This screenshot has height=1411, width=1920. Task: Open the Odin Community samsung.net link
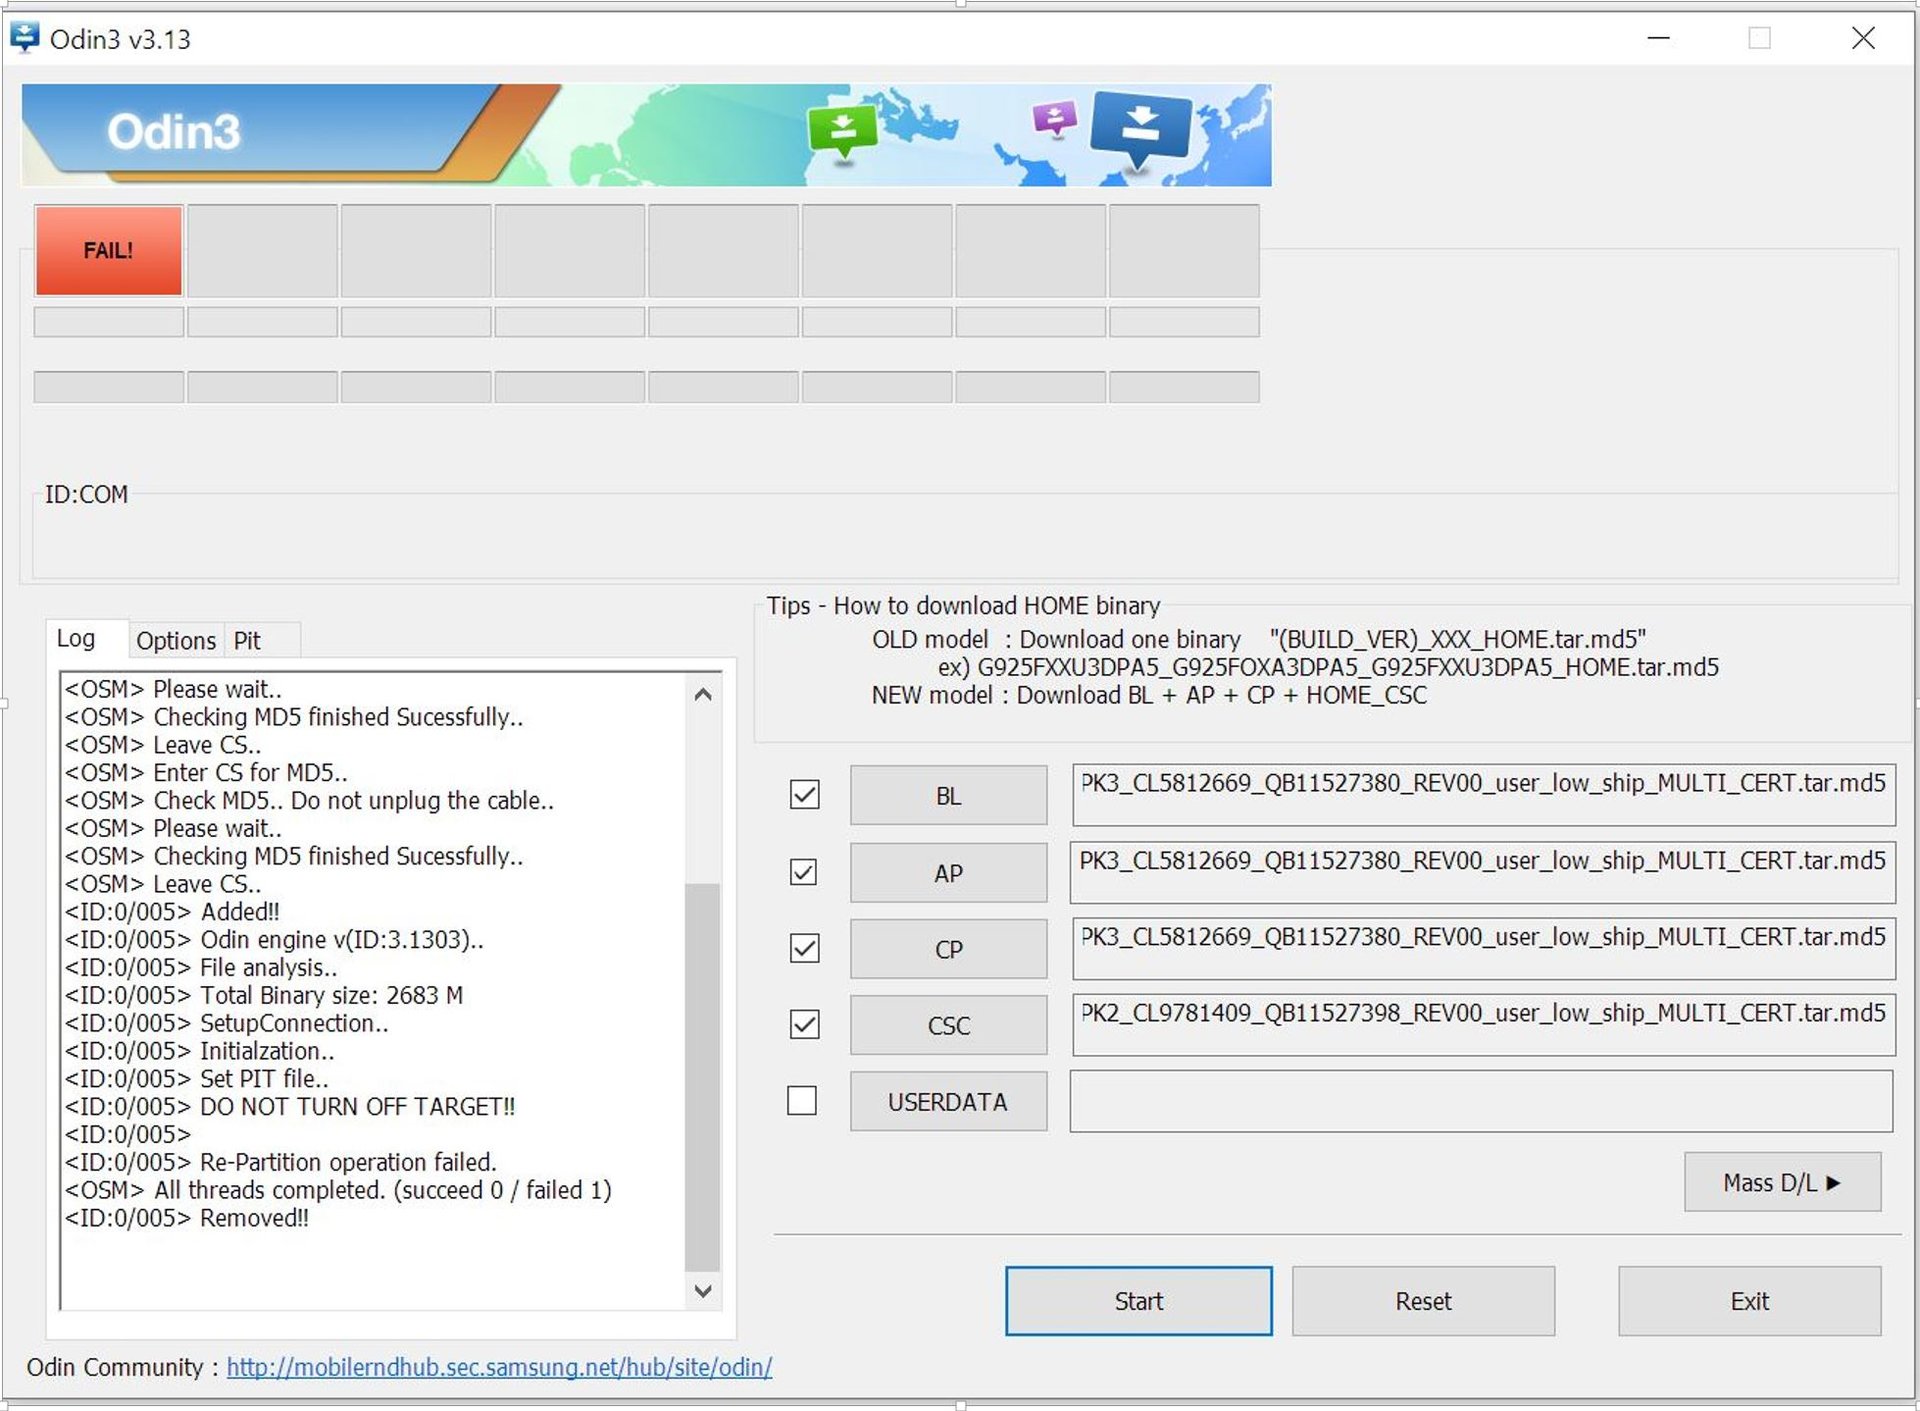[x=499, y=1367]
